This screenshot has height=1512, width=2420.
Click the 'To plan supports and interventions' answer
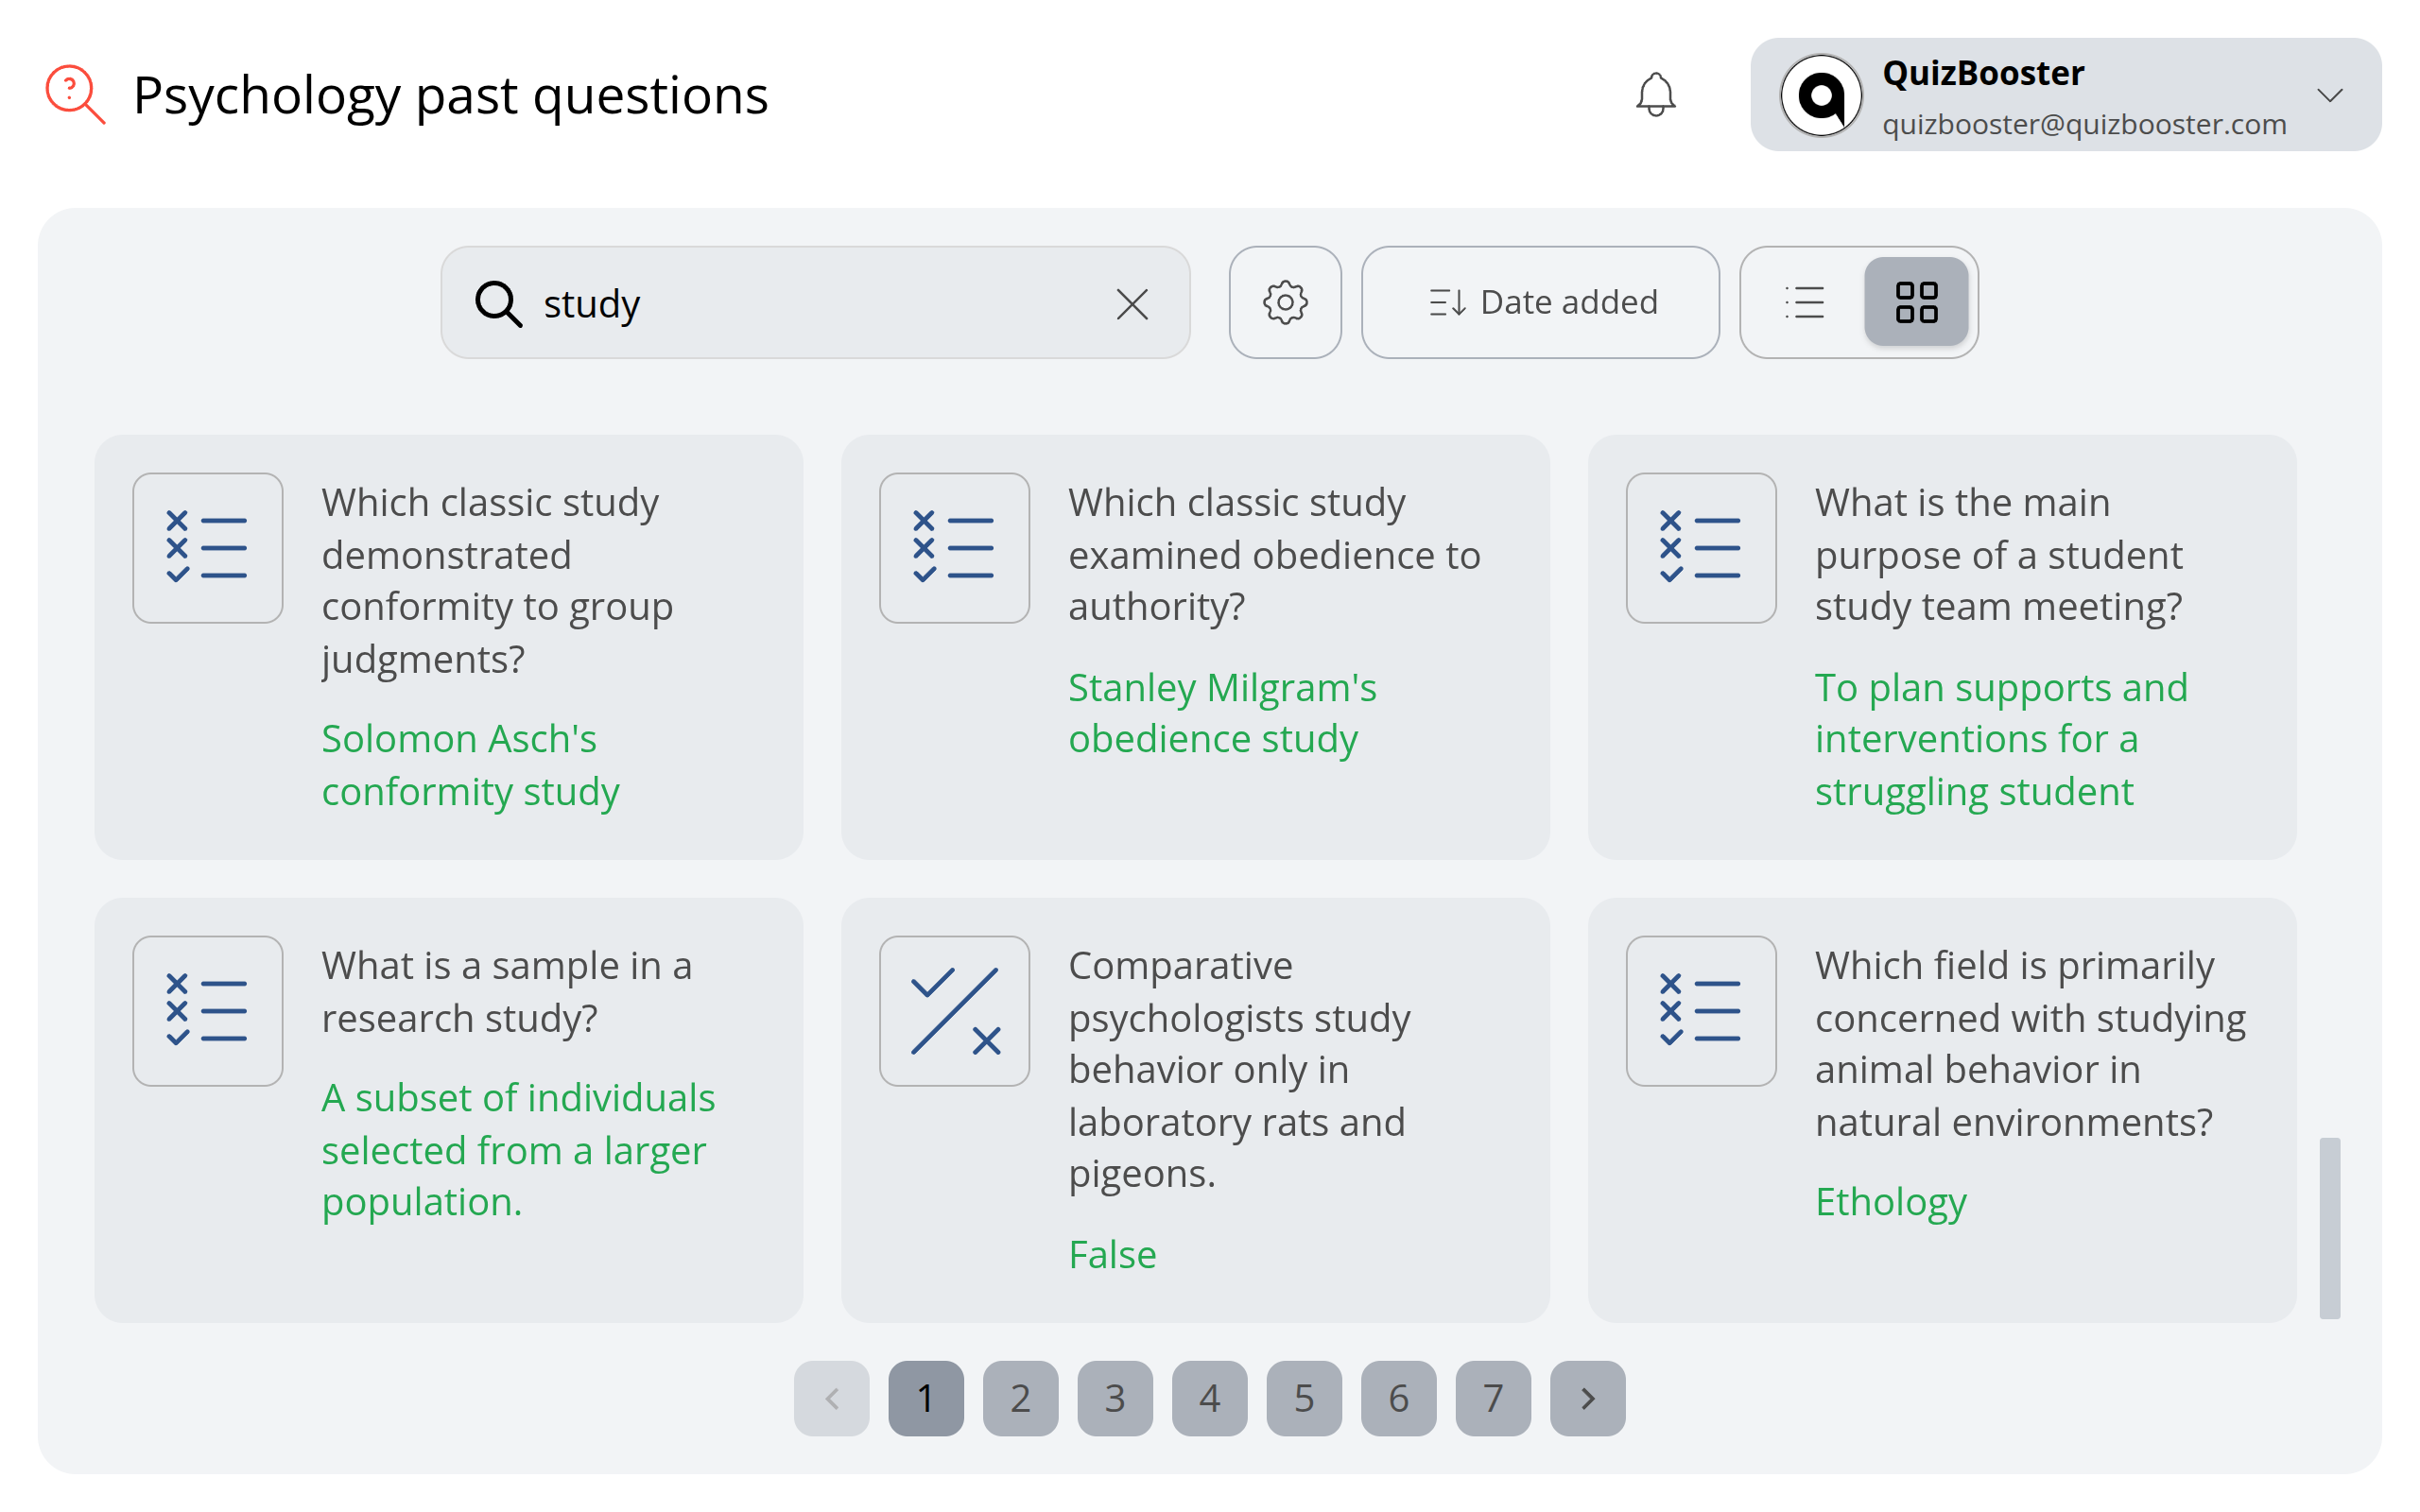point(2001,739)
